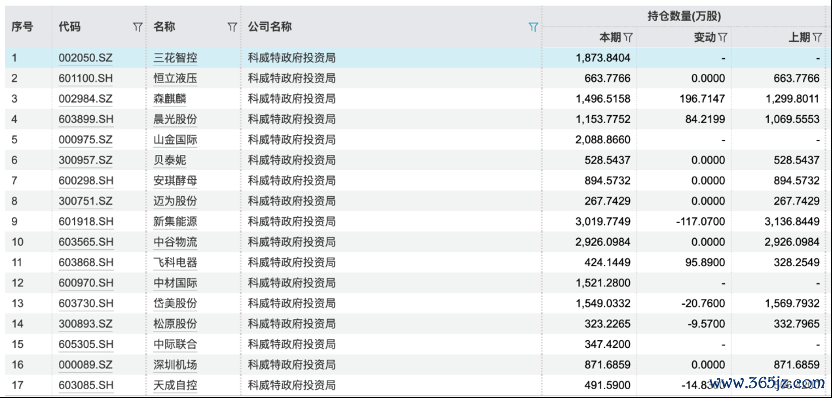Click active blue filter on 公司名称 column

[x=533, y=27]
